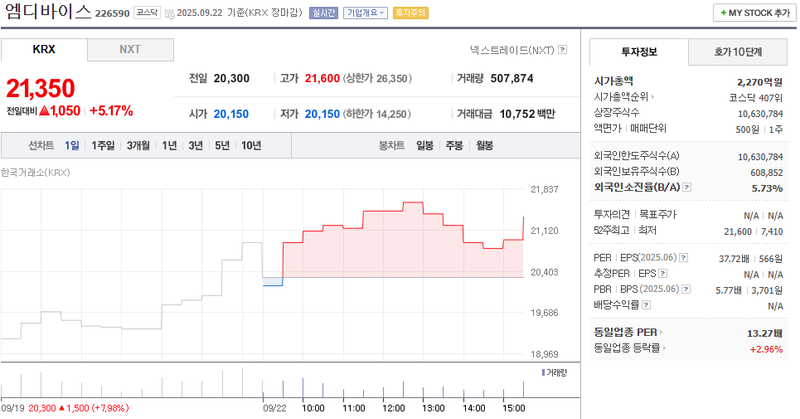Image resolution: width=800 pixels, height=419 pixels.
Task: Click the current price 21,350
Action: 40,88
